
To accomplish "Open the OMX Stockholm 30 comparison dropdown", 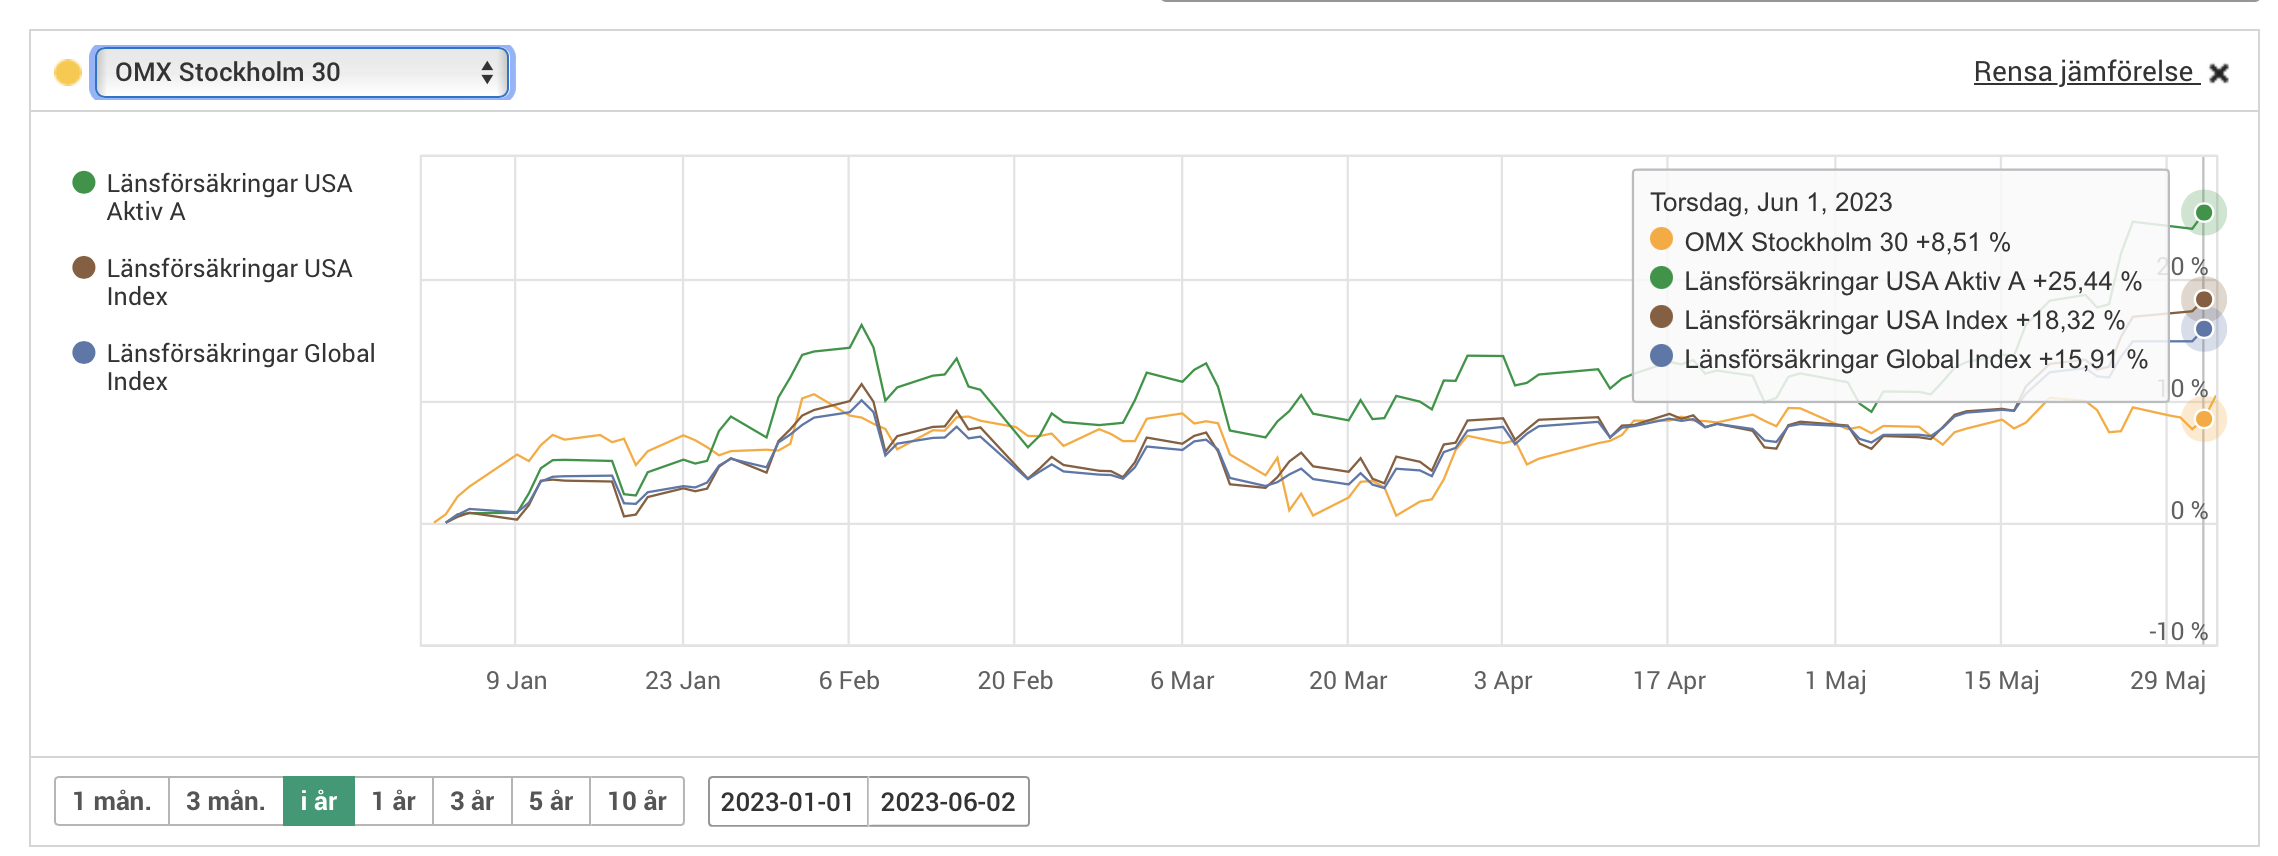I will point(300,72).
